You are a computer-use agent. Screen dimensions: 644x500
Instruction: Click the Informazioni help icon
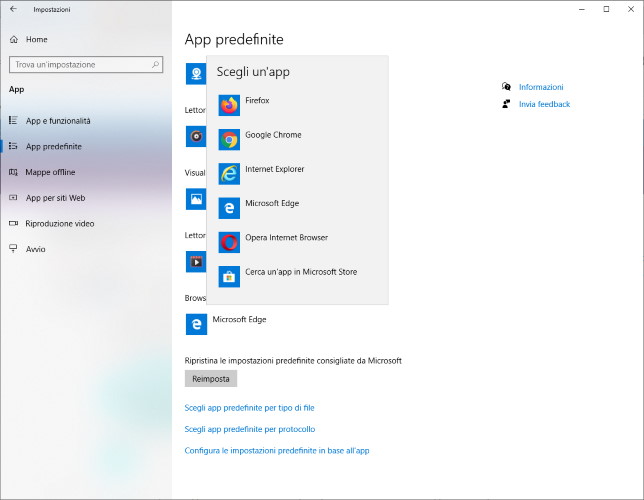pyautogui.click(x=506, y=87)
